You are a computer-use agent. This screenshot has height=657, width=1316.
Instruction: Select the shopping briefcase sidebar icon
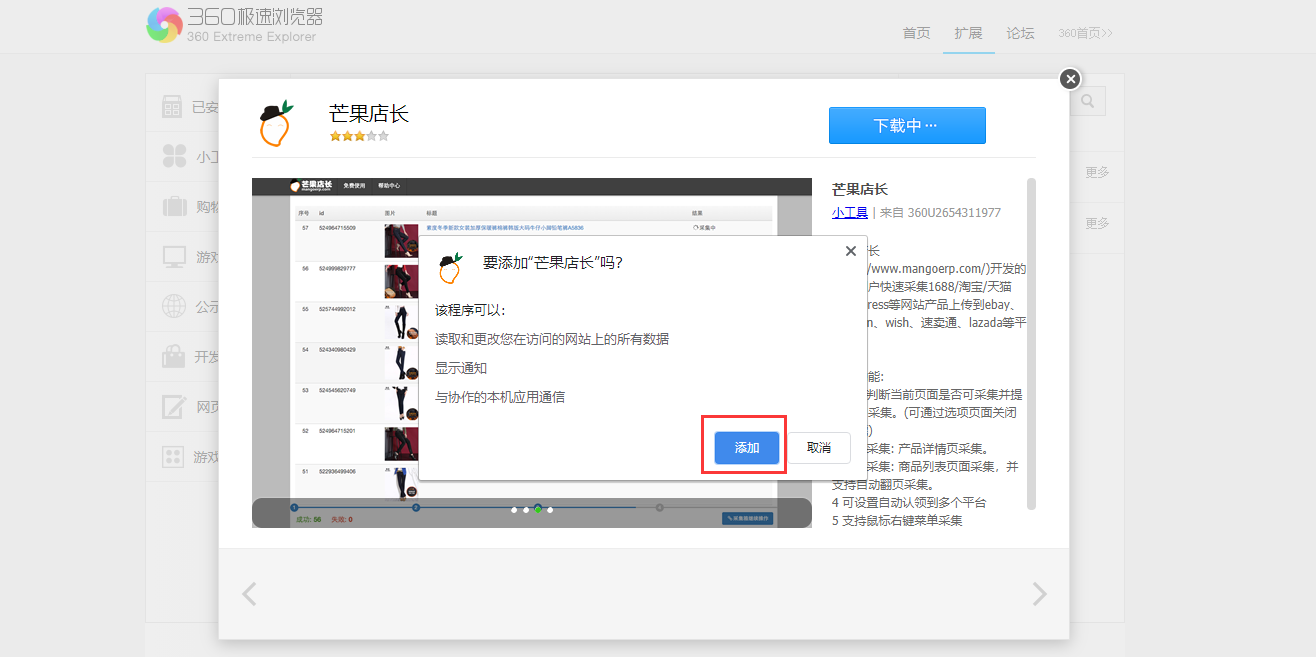point(174,207)
